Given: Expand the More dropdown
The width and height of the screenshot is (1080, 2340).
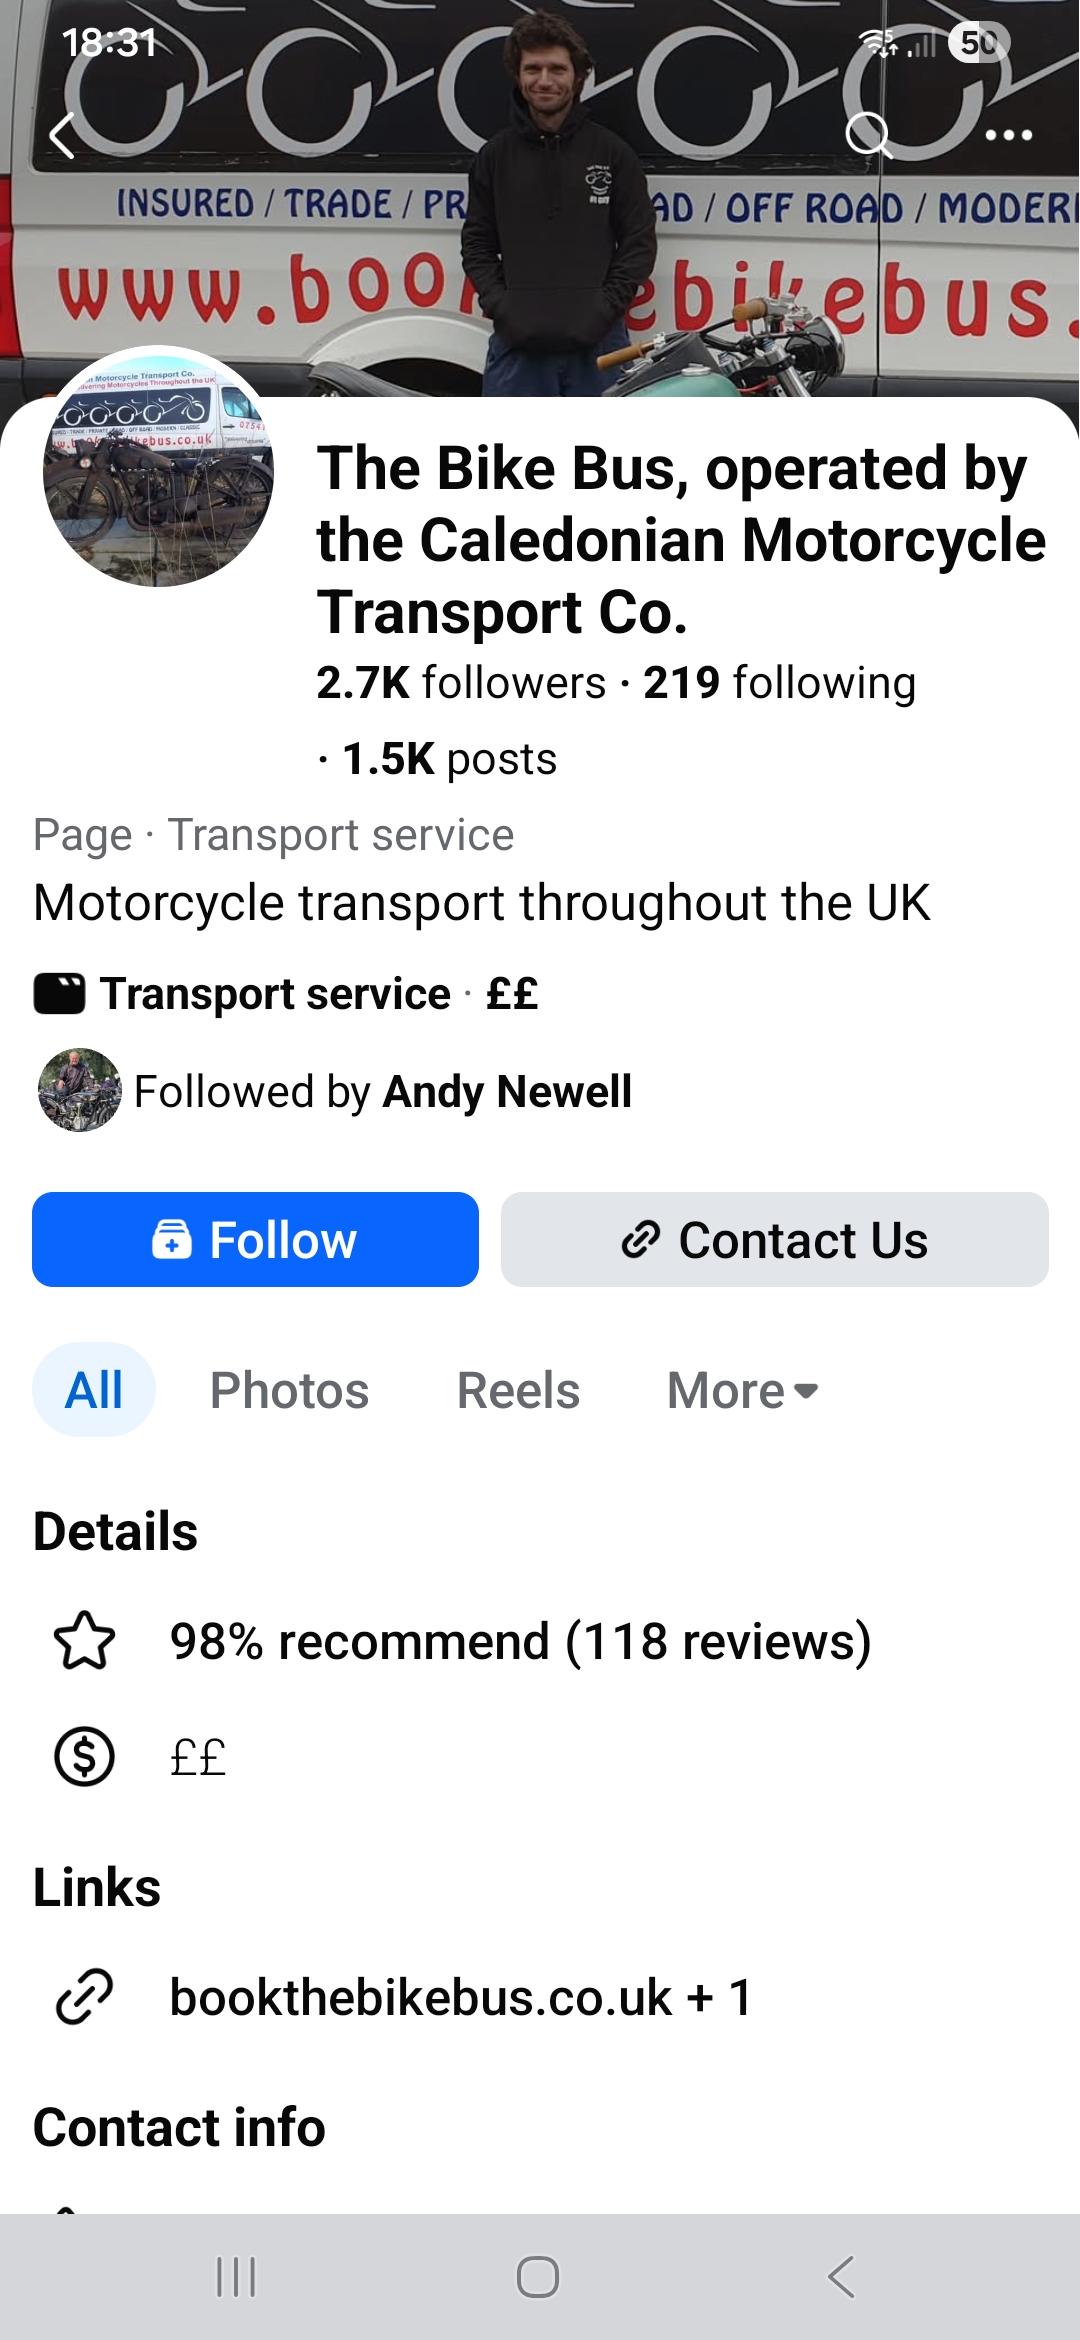Looking at the screenshot, I should tap(742, 1390).
